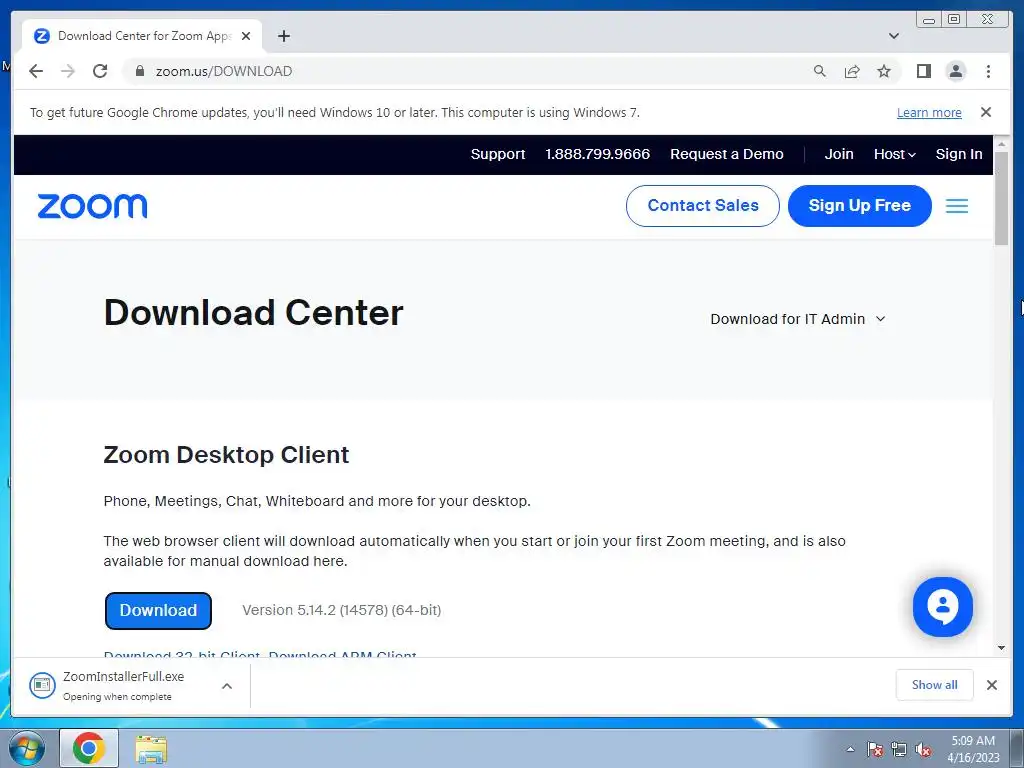Click the muted volume tray icon

coord(923,749)
